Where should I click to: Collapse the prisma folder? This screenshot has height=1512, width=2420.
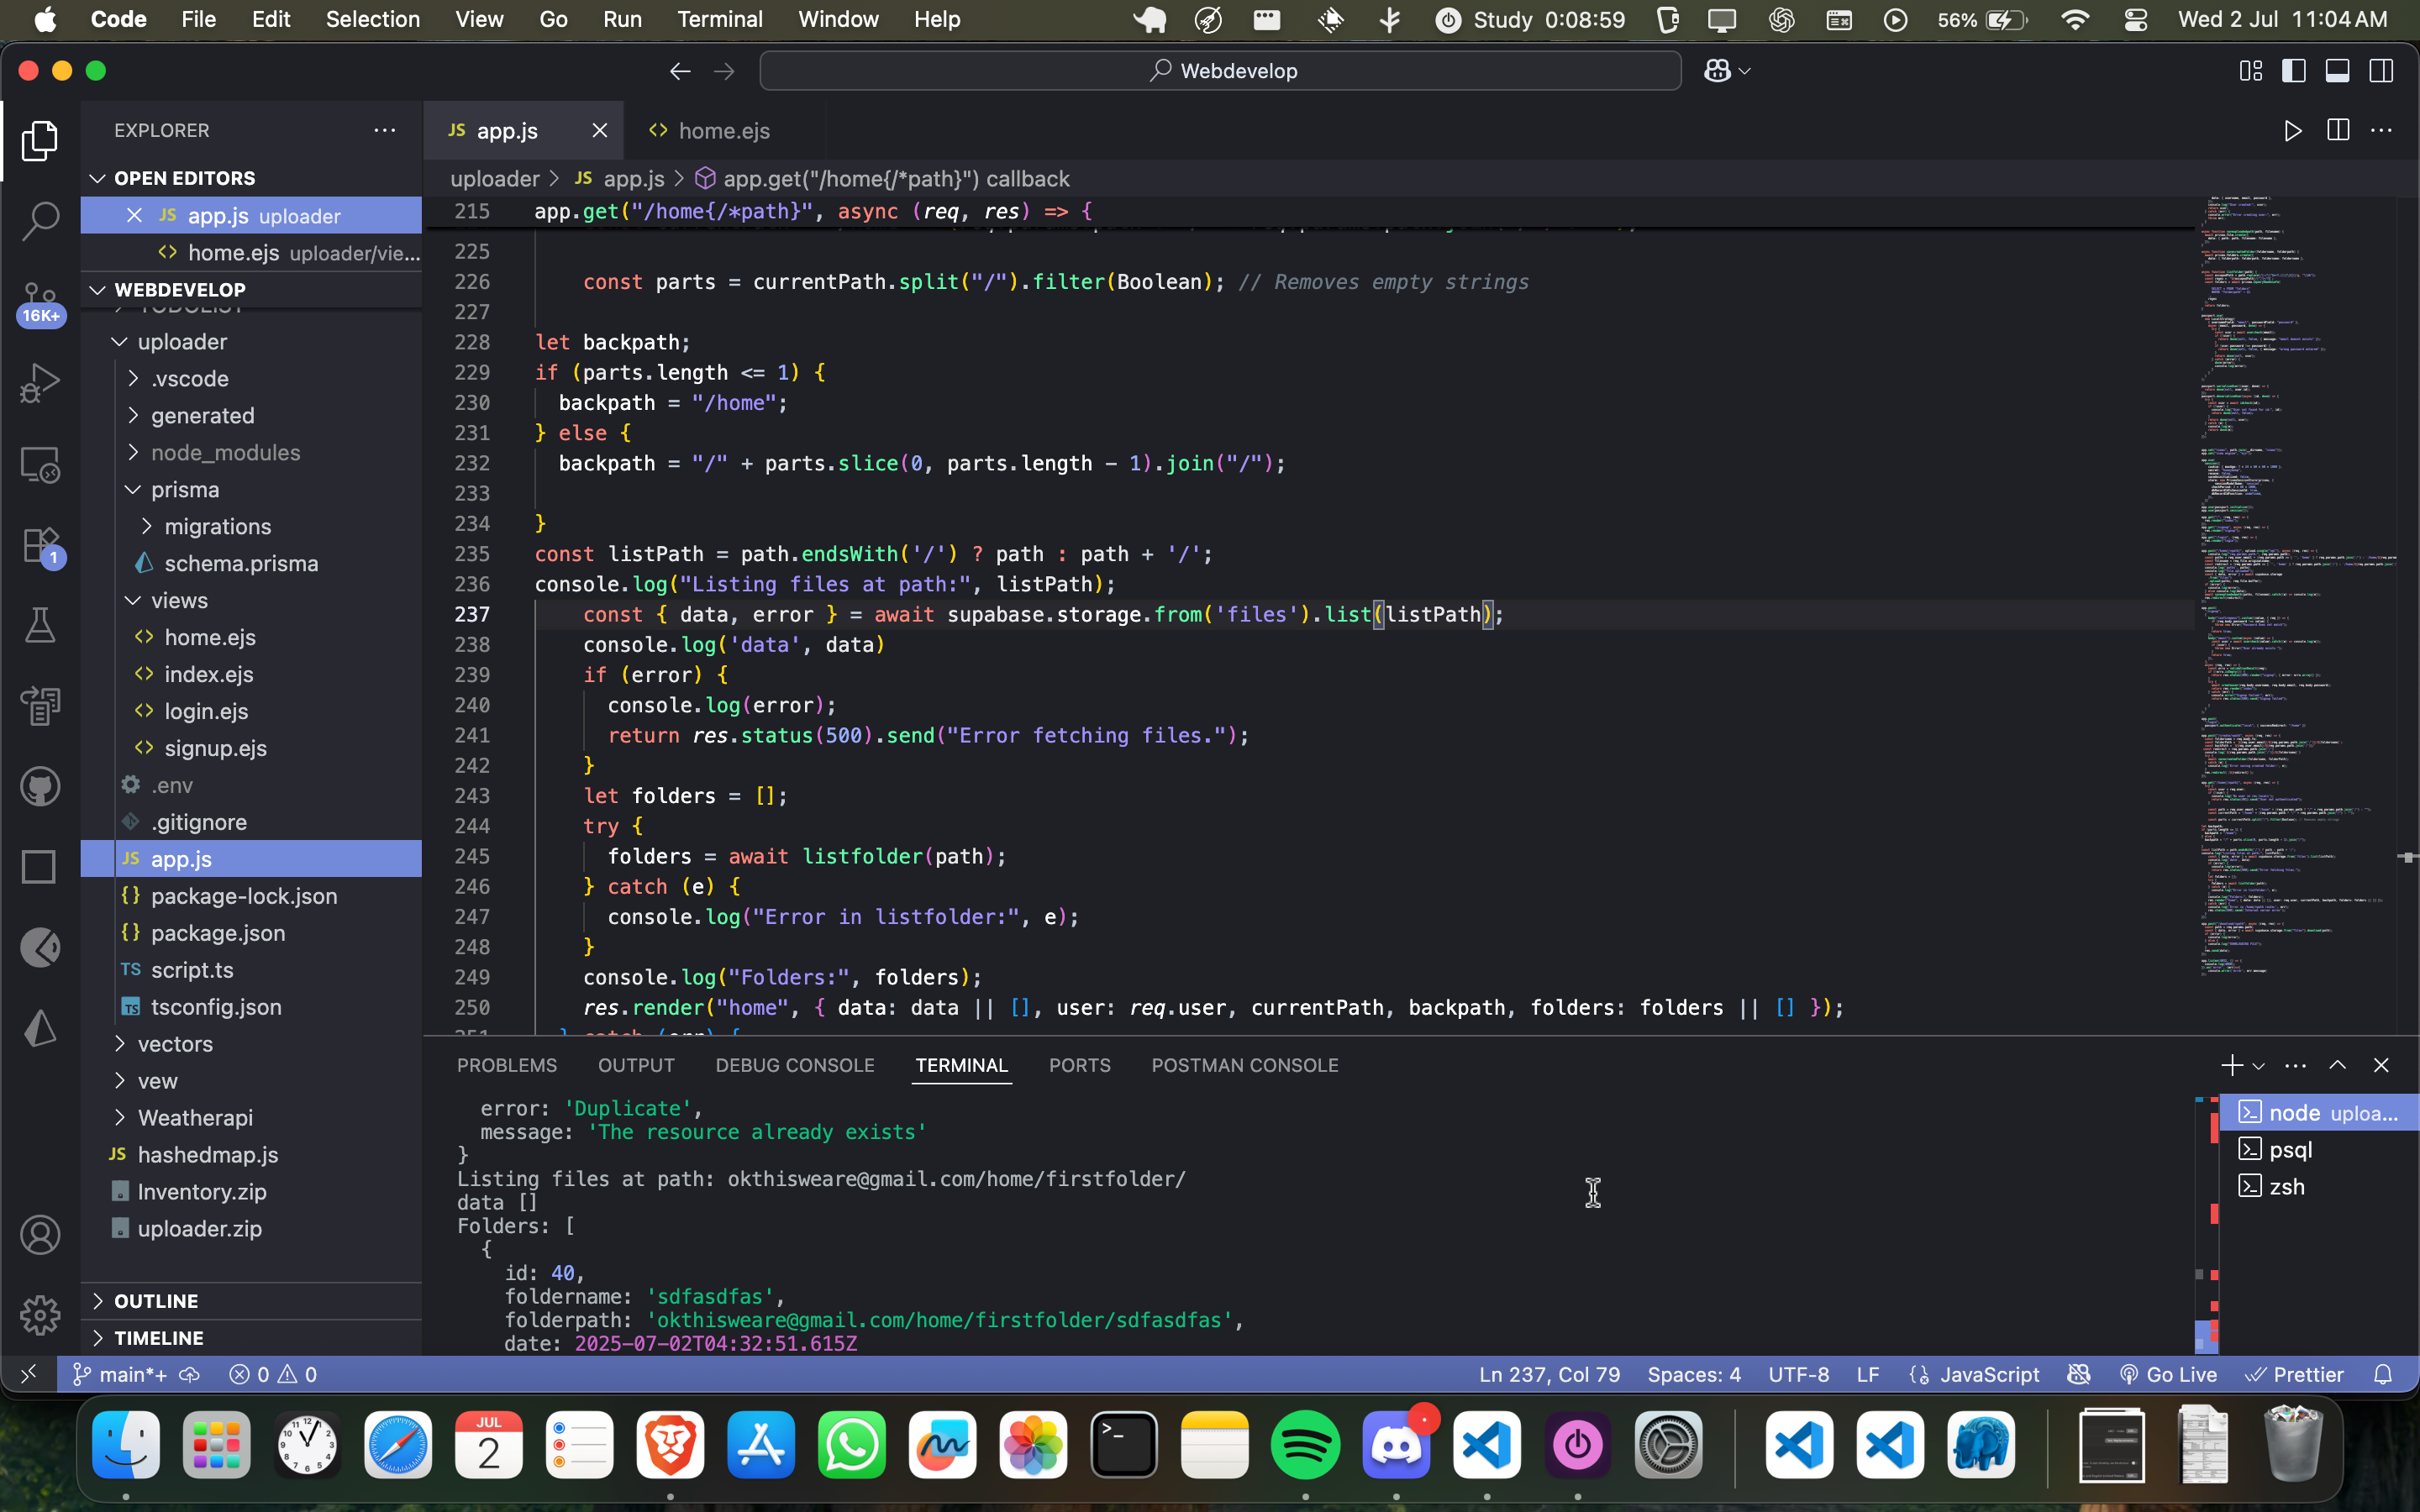click(x=185, y=490)
